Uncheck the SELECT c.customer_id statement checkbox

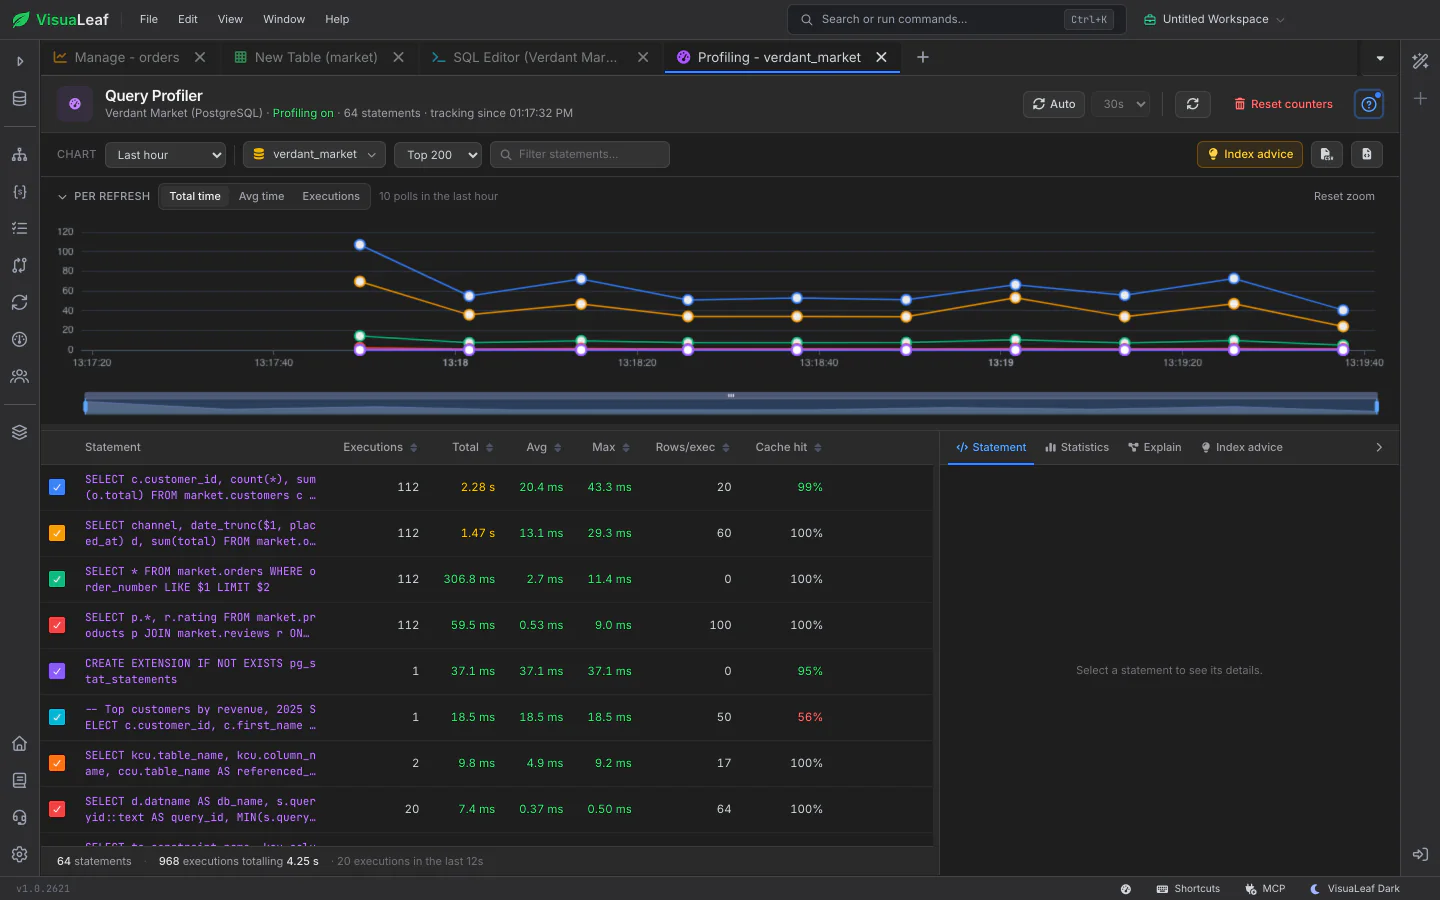(x=57, y=487)
